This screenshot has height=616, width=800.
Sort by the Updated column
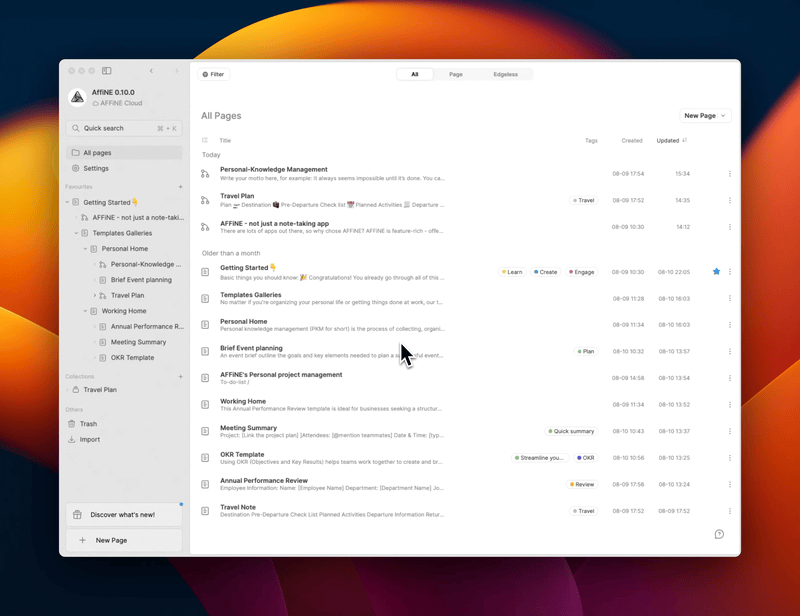pyautogui.click(x=671, y=140)
